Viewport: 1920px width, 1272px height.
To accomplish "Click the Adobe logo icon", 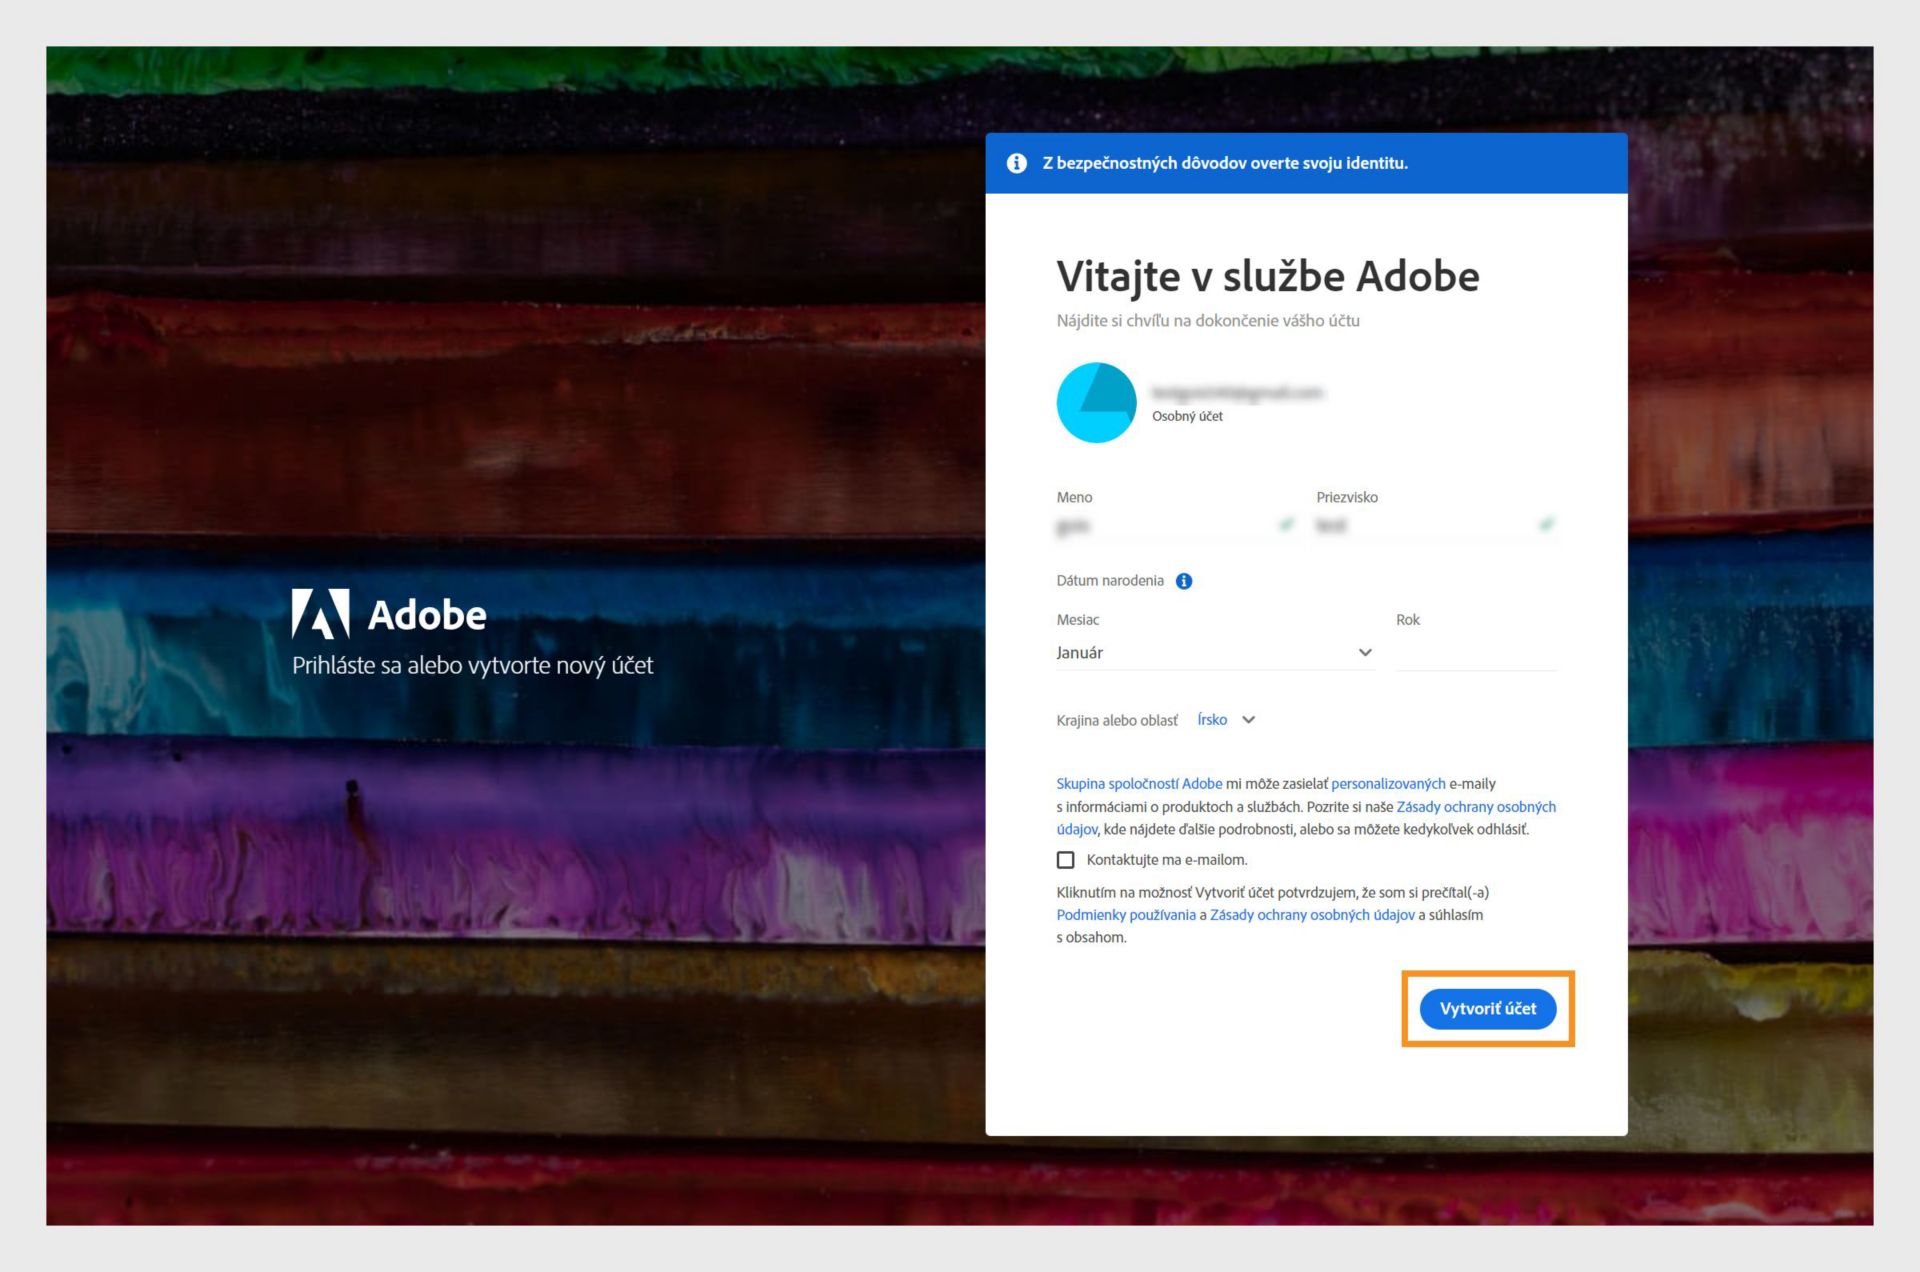I will 320,613.
